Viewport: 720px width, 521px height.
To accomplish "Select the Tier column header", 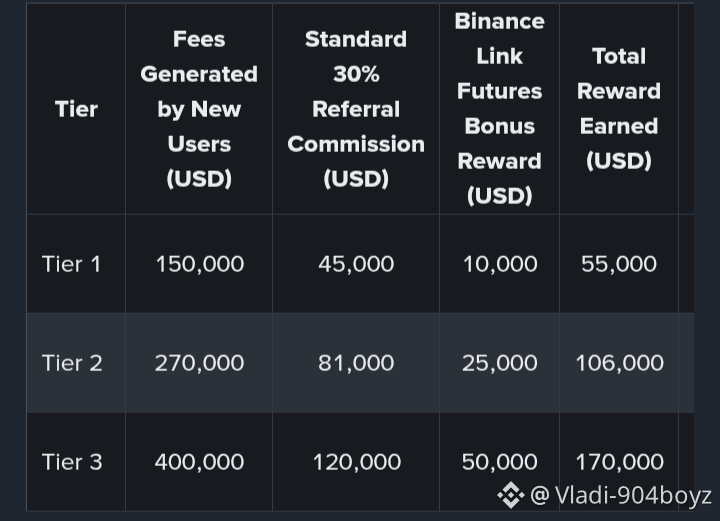I will tap(76, 109).
